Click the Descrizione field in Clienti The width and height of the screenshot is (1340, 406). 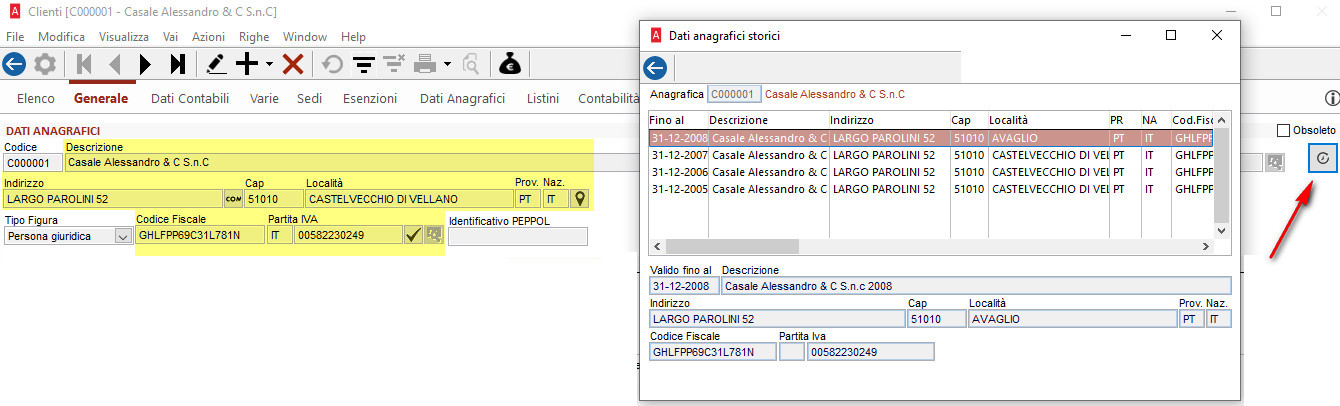click(328, 163)
